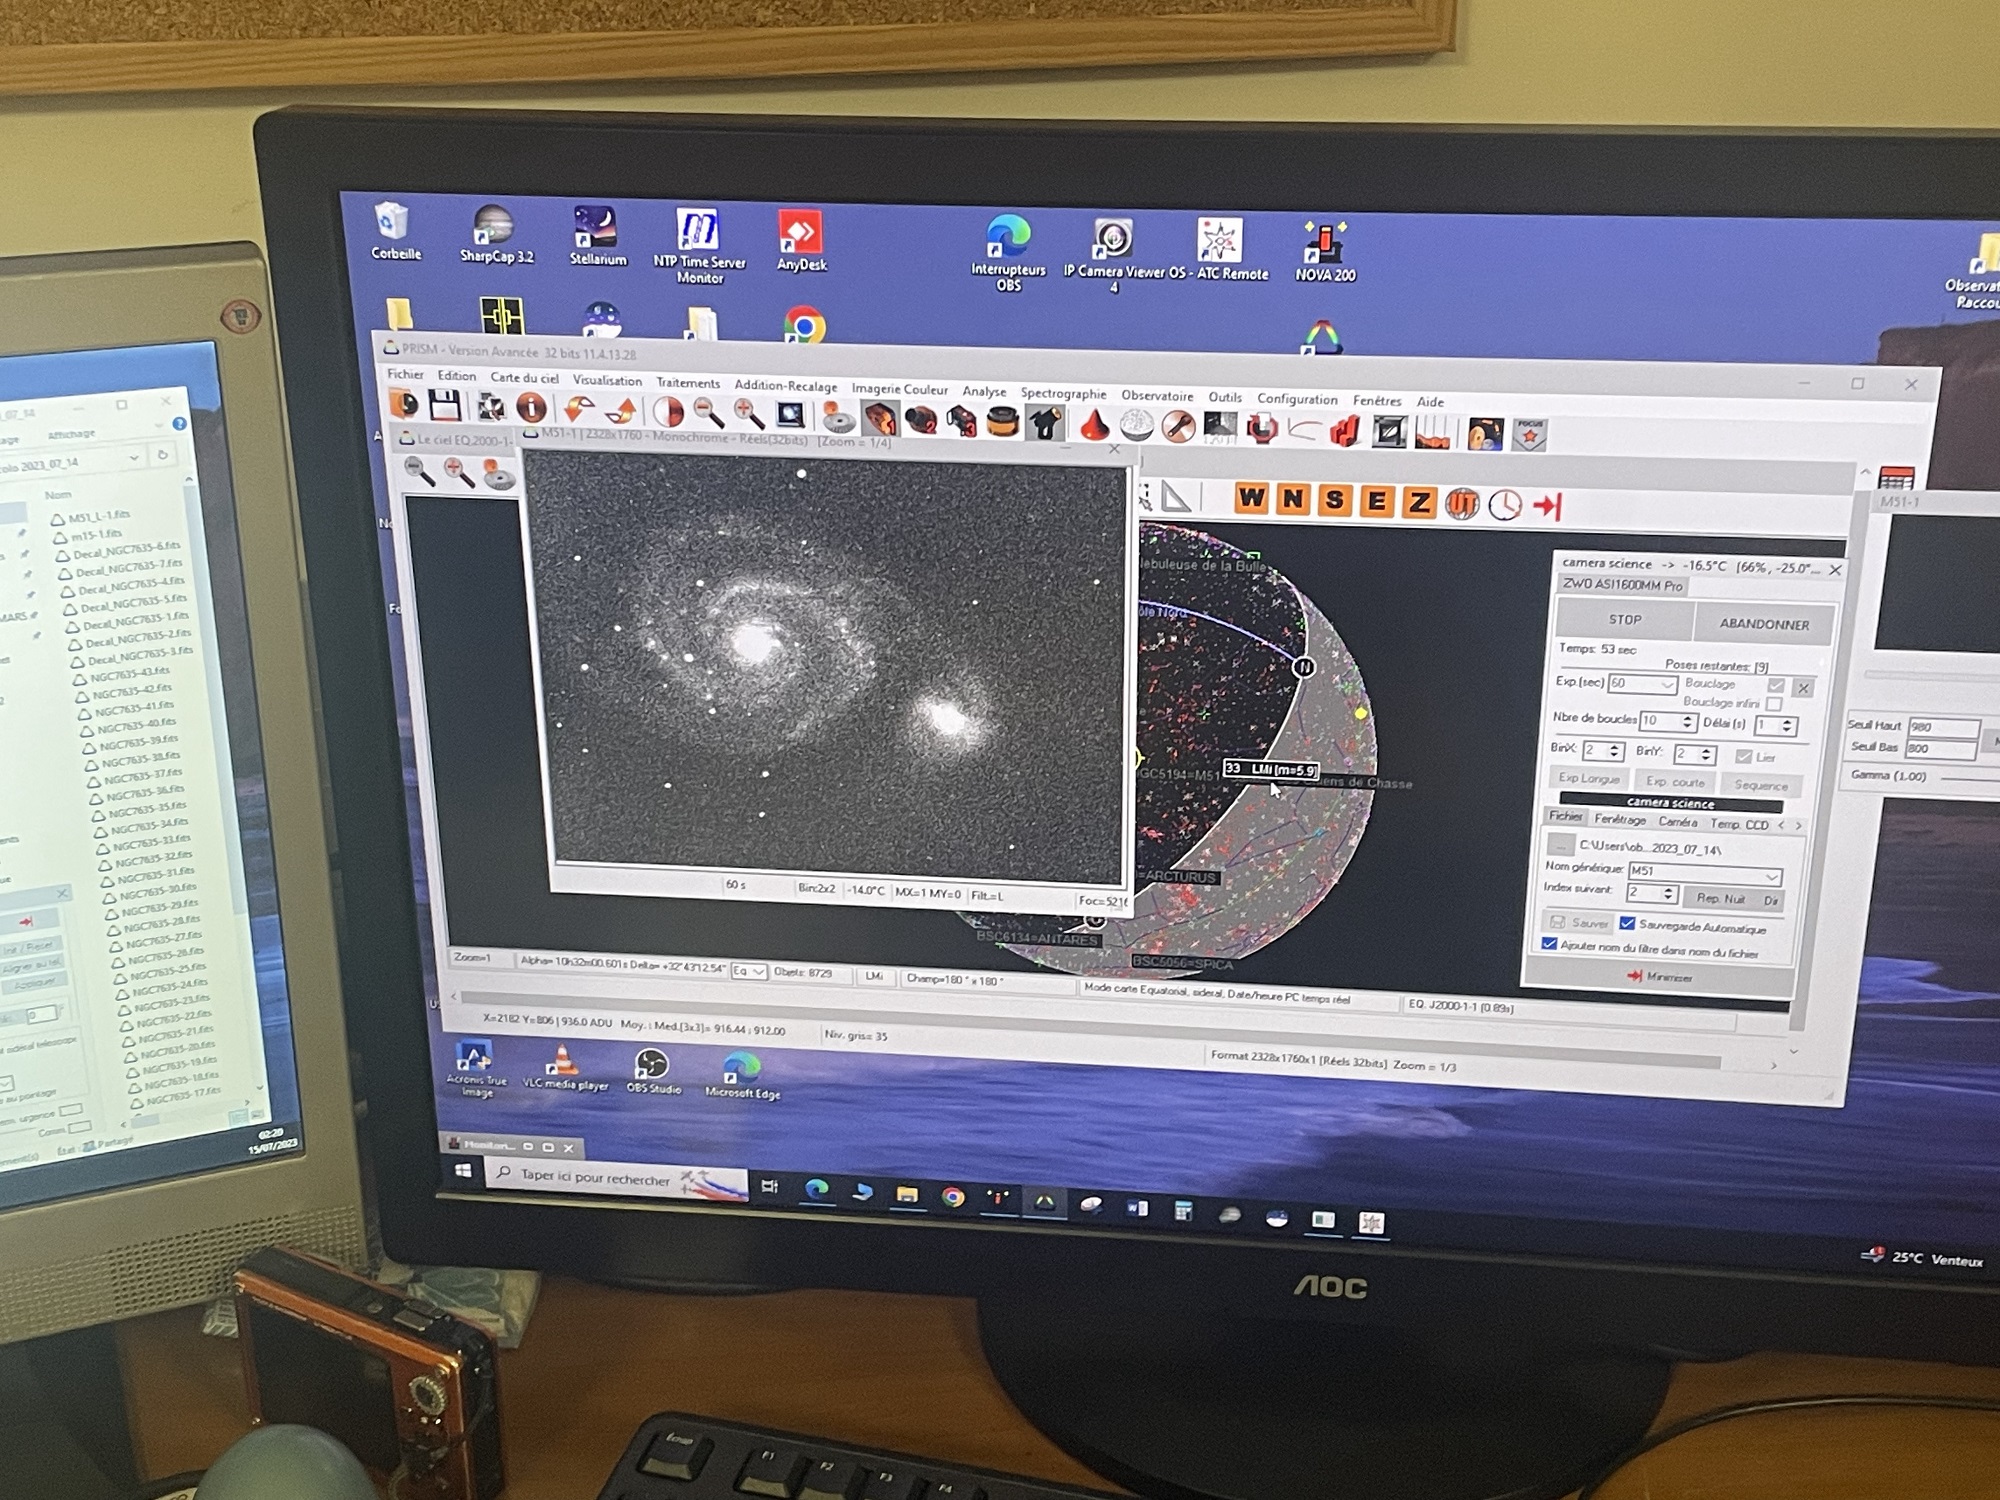Image resolution: width=2000 pixels, height=1500 pixels.
Task: Switch to the Fenêtrage tab
Action: pos(1620,819)
